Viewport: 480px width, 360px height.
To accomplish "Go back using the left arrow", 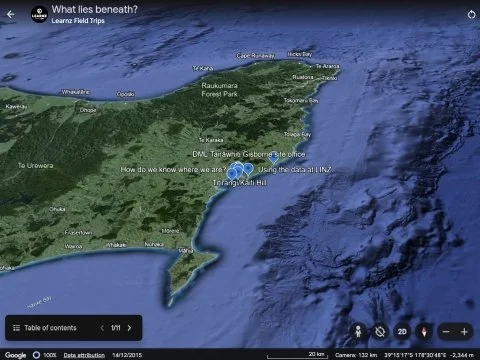I will pyautogui.click(x=11, y=14).
